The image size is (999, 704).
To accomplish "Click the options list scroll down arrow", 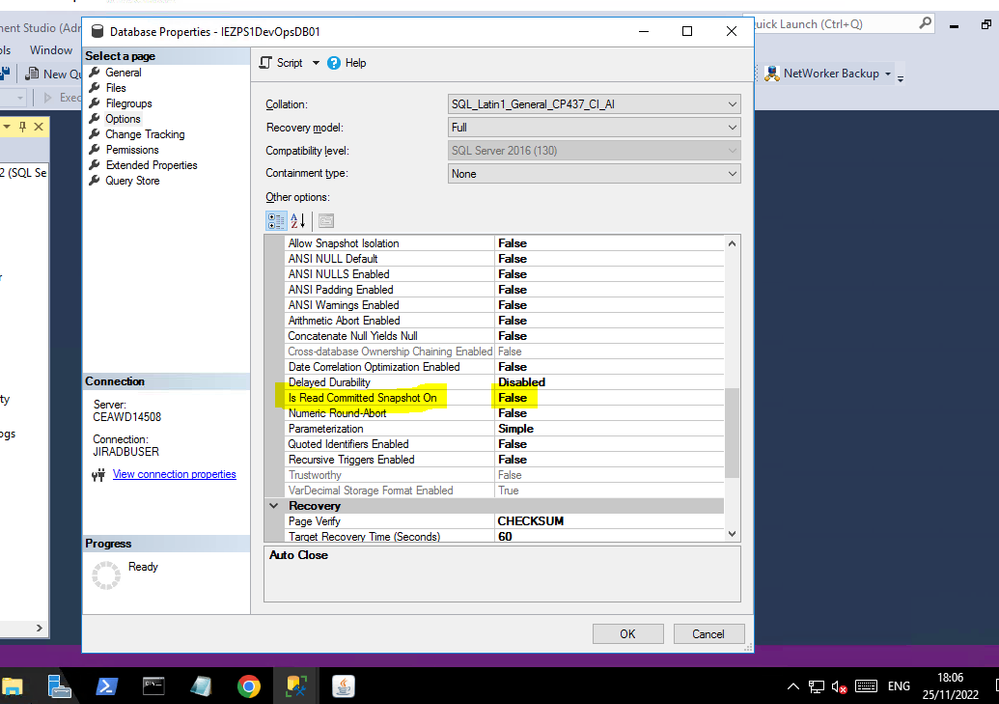I will (732, 534).
